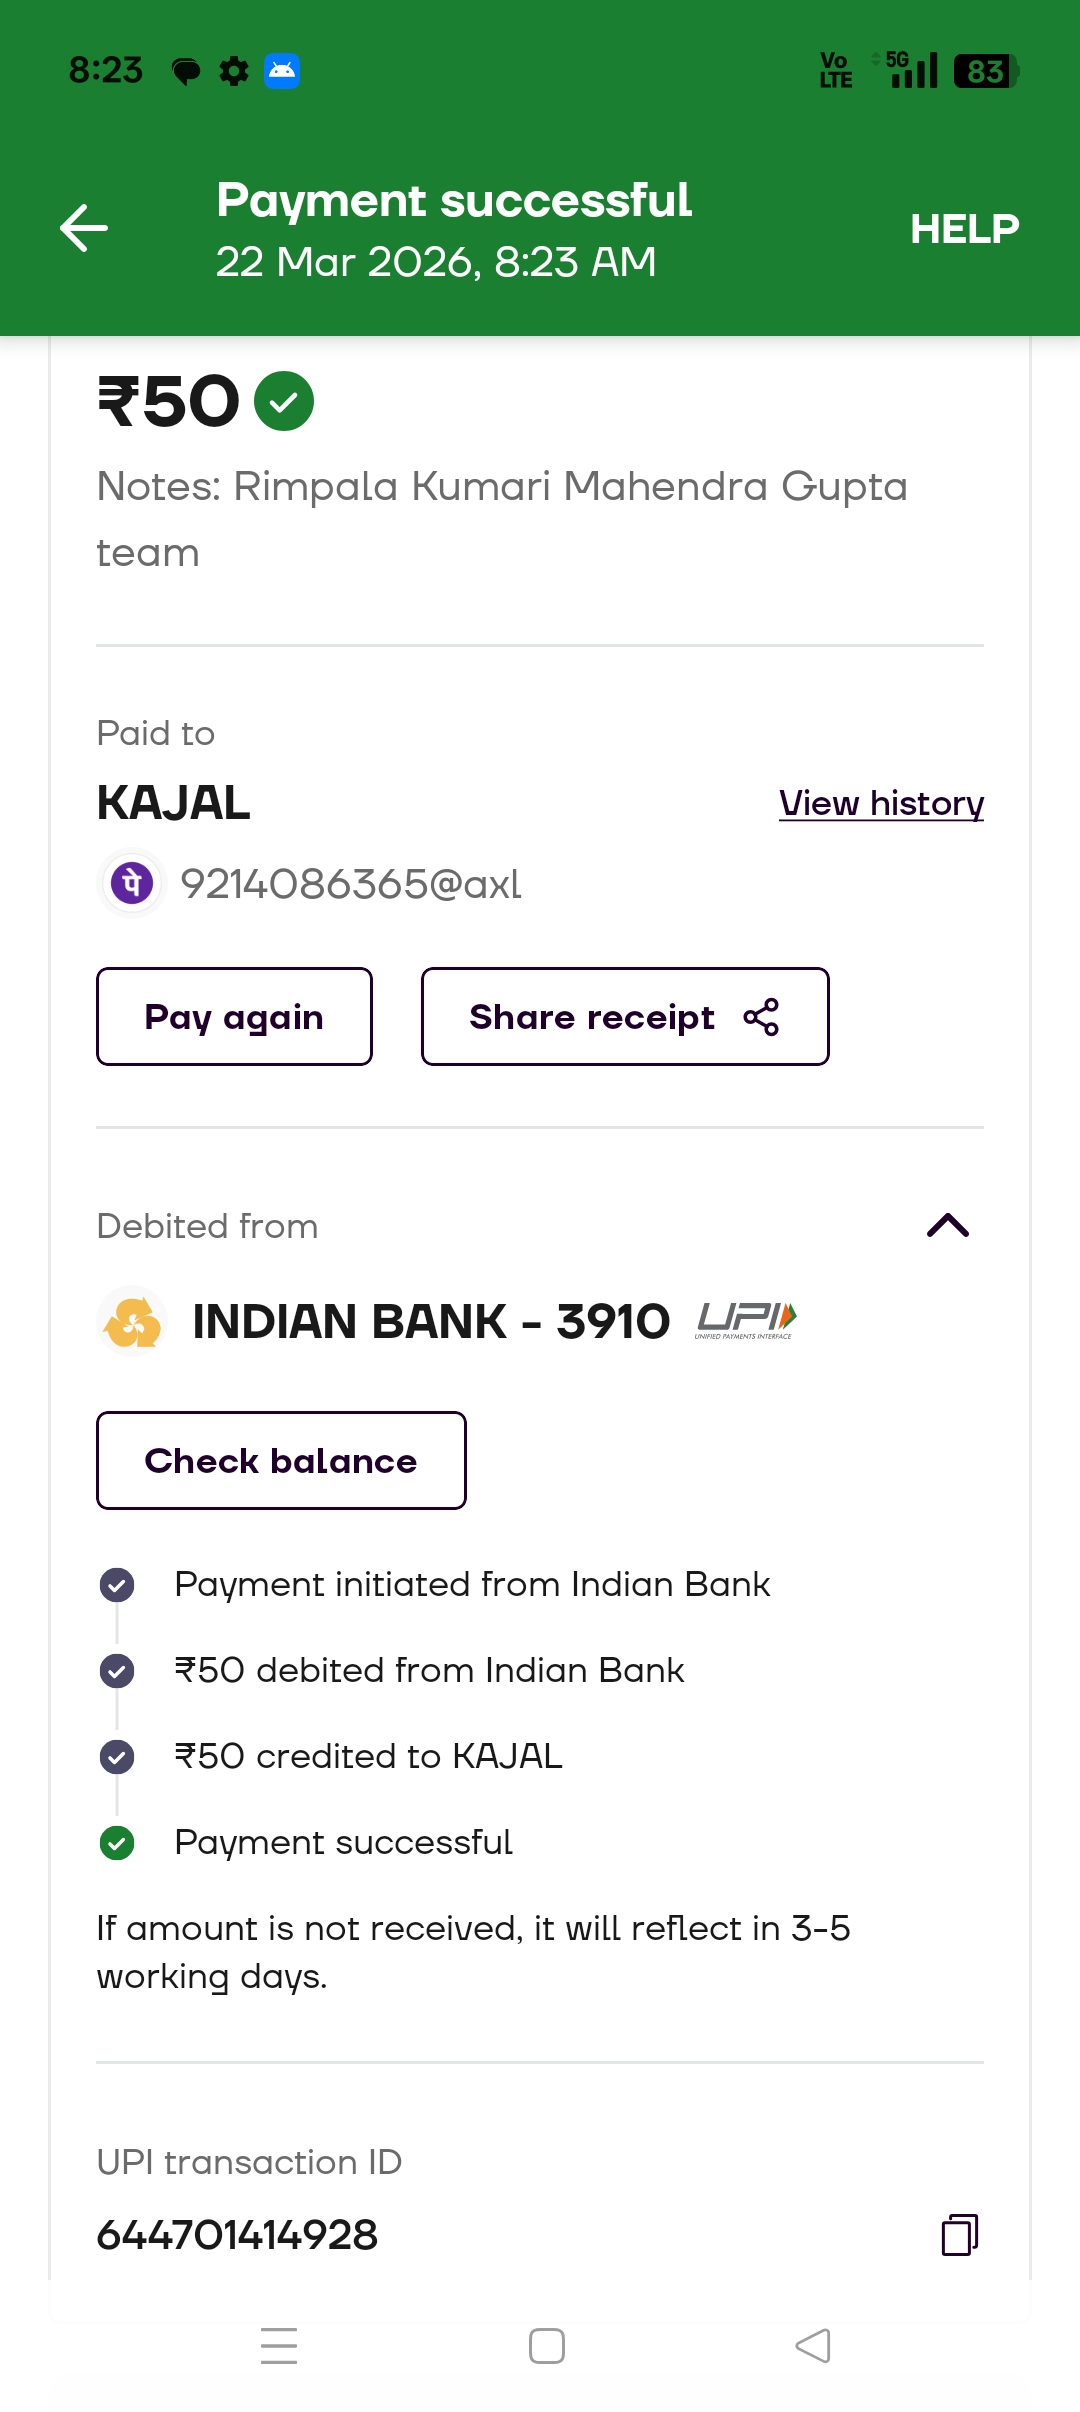Tap the Payment successful status step
The width and height of the screenshot is (1080, 2412).
(x=343, y=1842)
